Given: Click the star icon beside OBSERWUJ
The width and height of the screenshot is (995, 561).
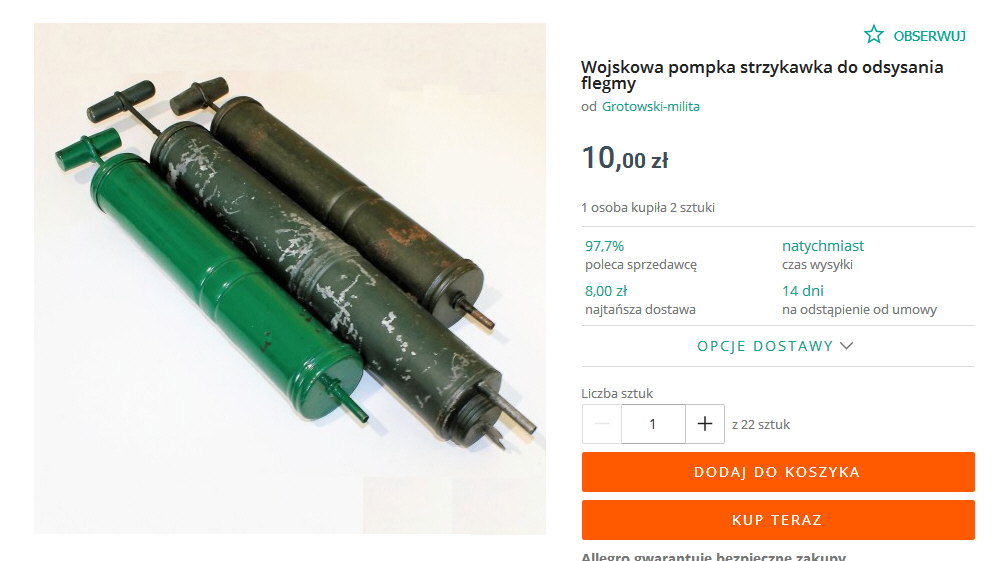Looking at the screenshot, I should pyautogui.click(x=874, y=35).
